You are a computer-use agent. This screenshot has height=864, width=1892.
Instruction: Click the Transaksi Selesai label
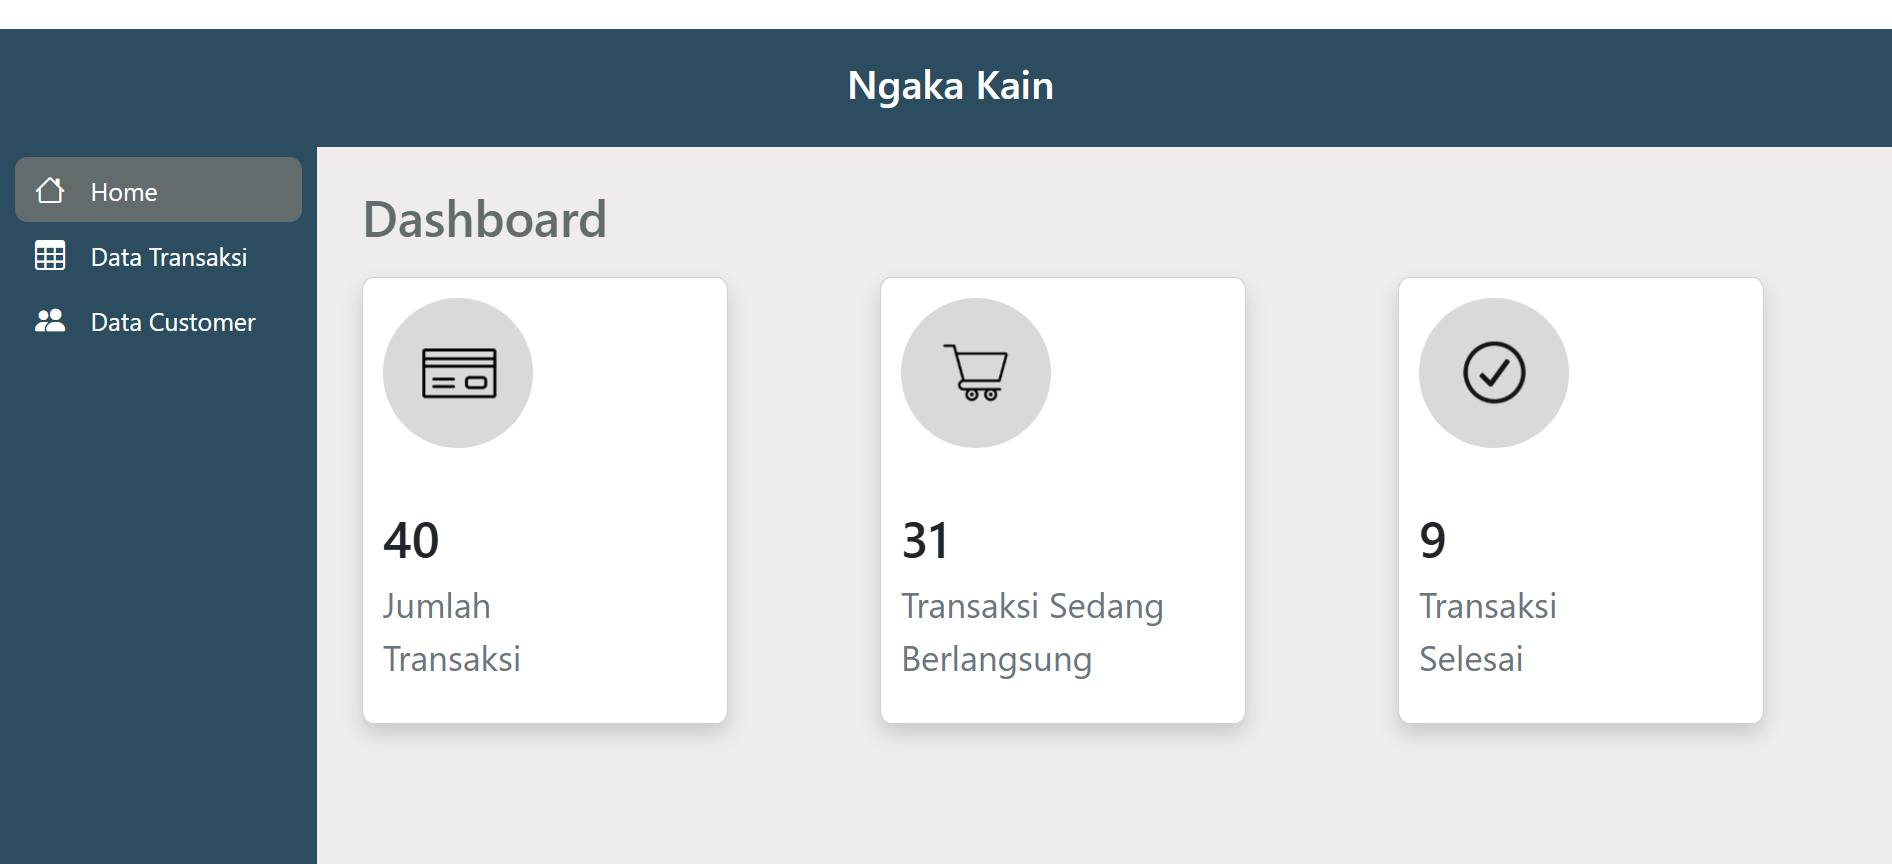1488,632
